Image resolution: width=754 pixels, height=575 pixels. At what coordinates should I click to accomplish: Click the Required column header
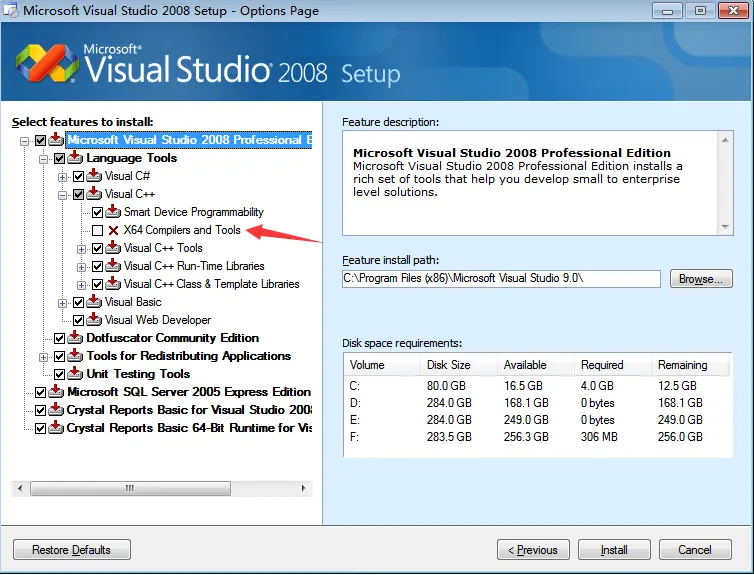click(x=613, y=365)
